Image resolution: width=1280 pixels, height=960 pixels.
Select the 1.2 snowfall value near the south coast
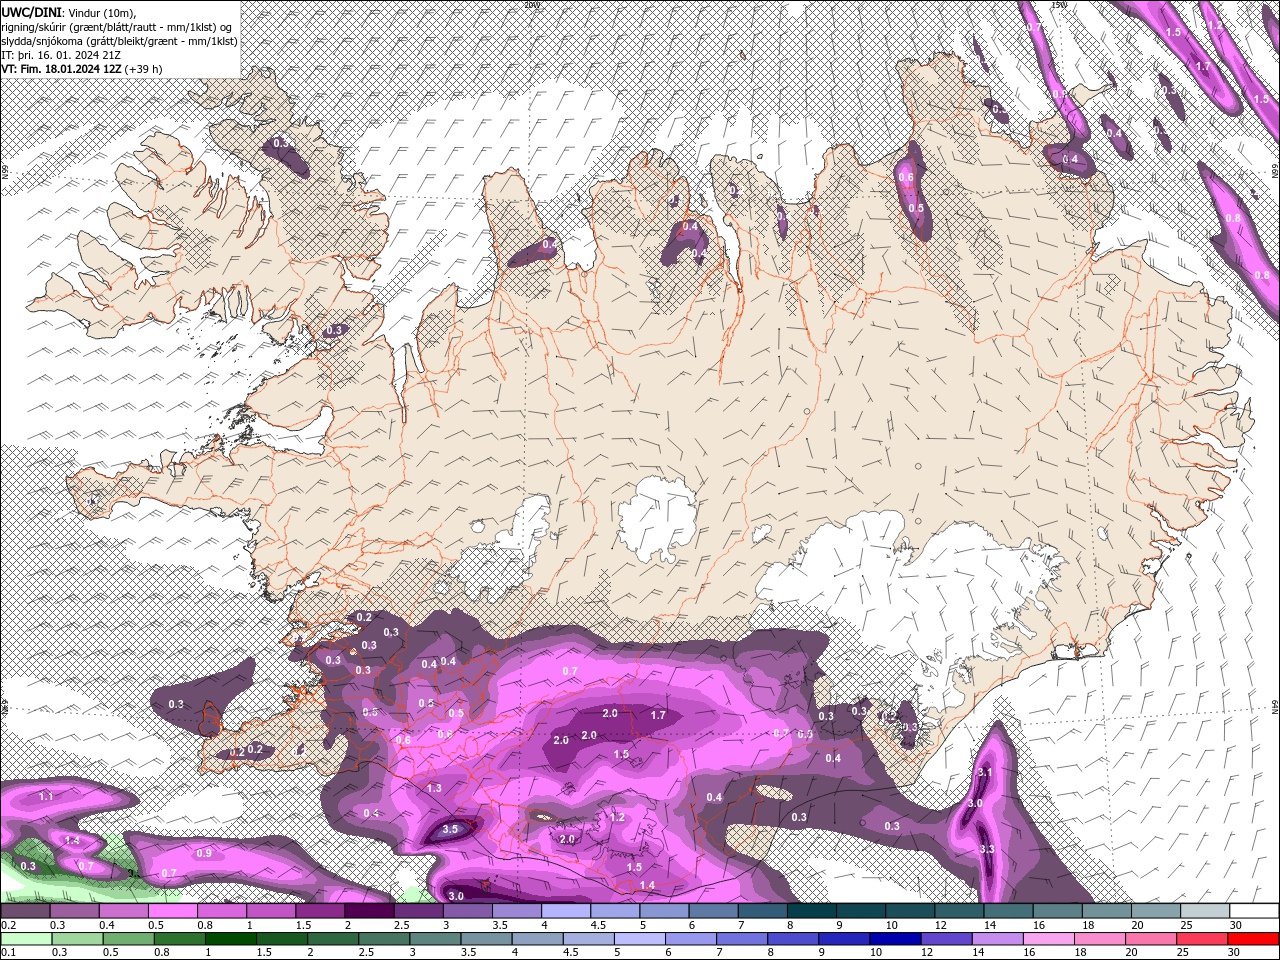pos(617,817)
